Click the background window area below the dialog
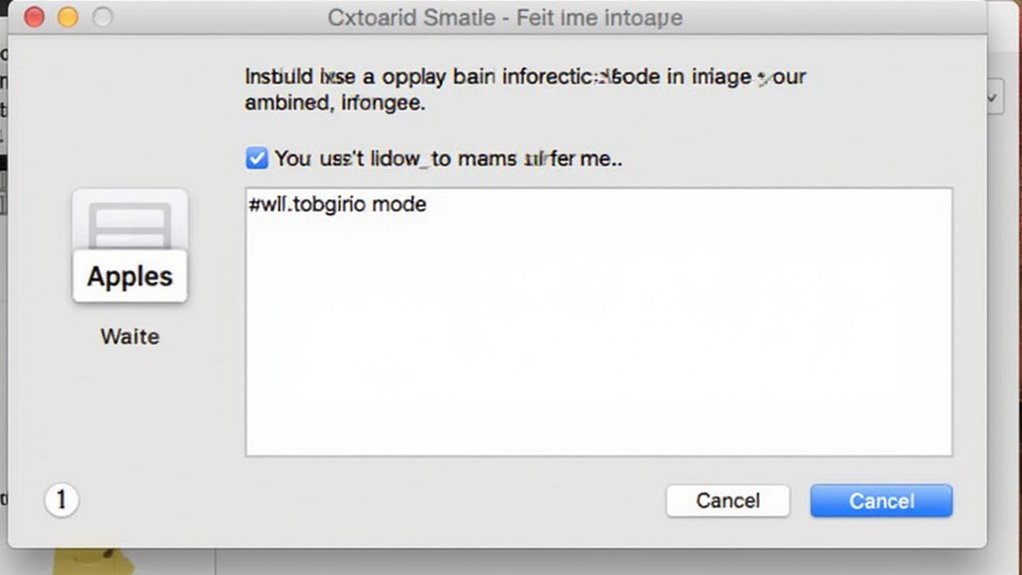This screenshot has width=1022, height=575. [x=600, y=562]
